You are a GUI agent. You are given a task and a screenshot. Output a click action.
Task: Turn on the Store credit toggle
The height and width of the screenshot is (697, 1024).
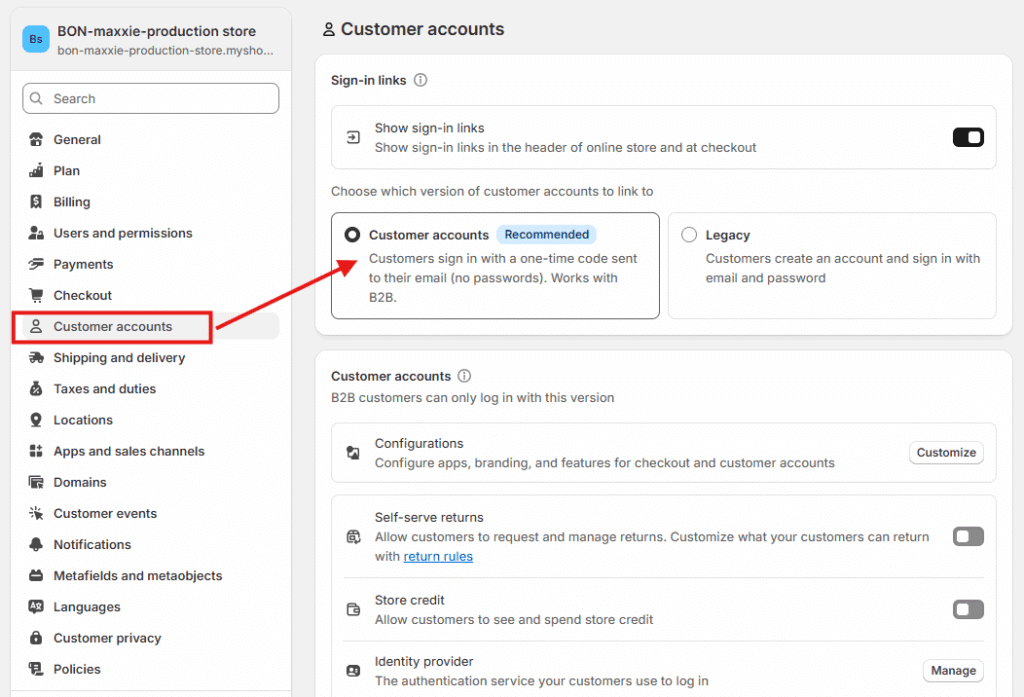pyautogui.click(x=968, y=609)
